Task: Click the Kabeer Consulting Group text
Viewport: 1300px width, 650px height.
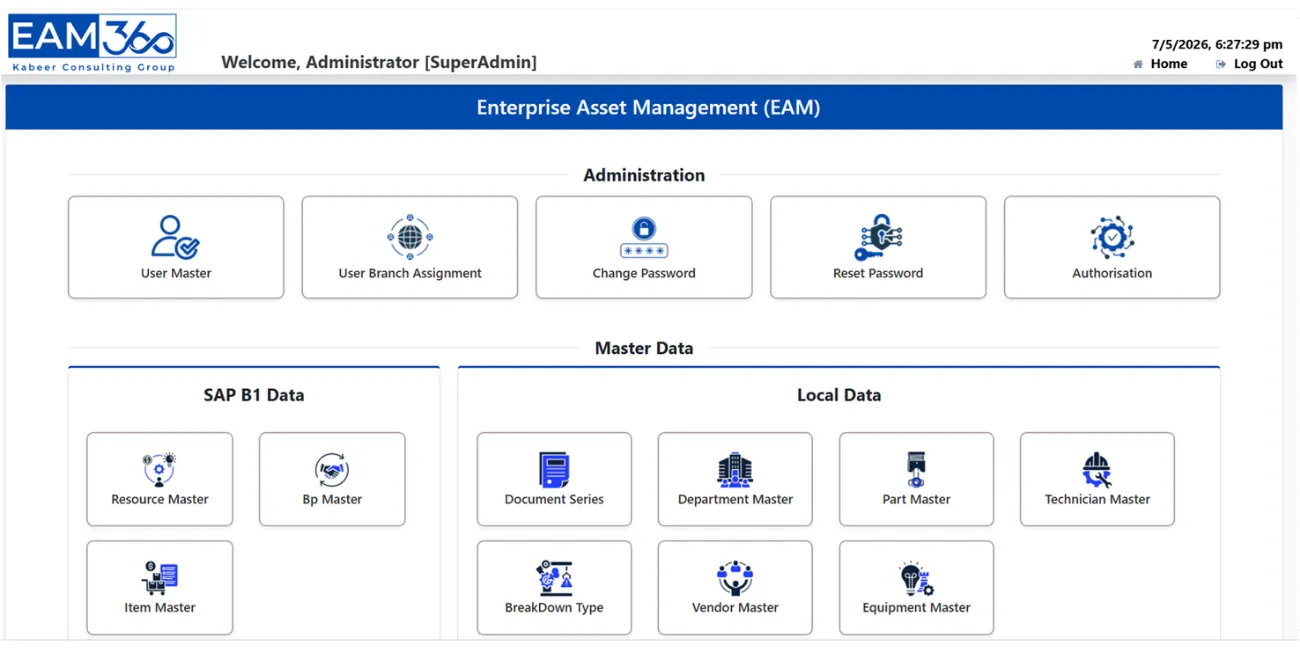Action: [x=94, y=68]
